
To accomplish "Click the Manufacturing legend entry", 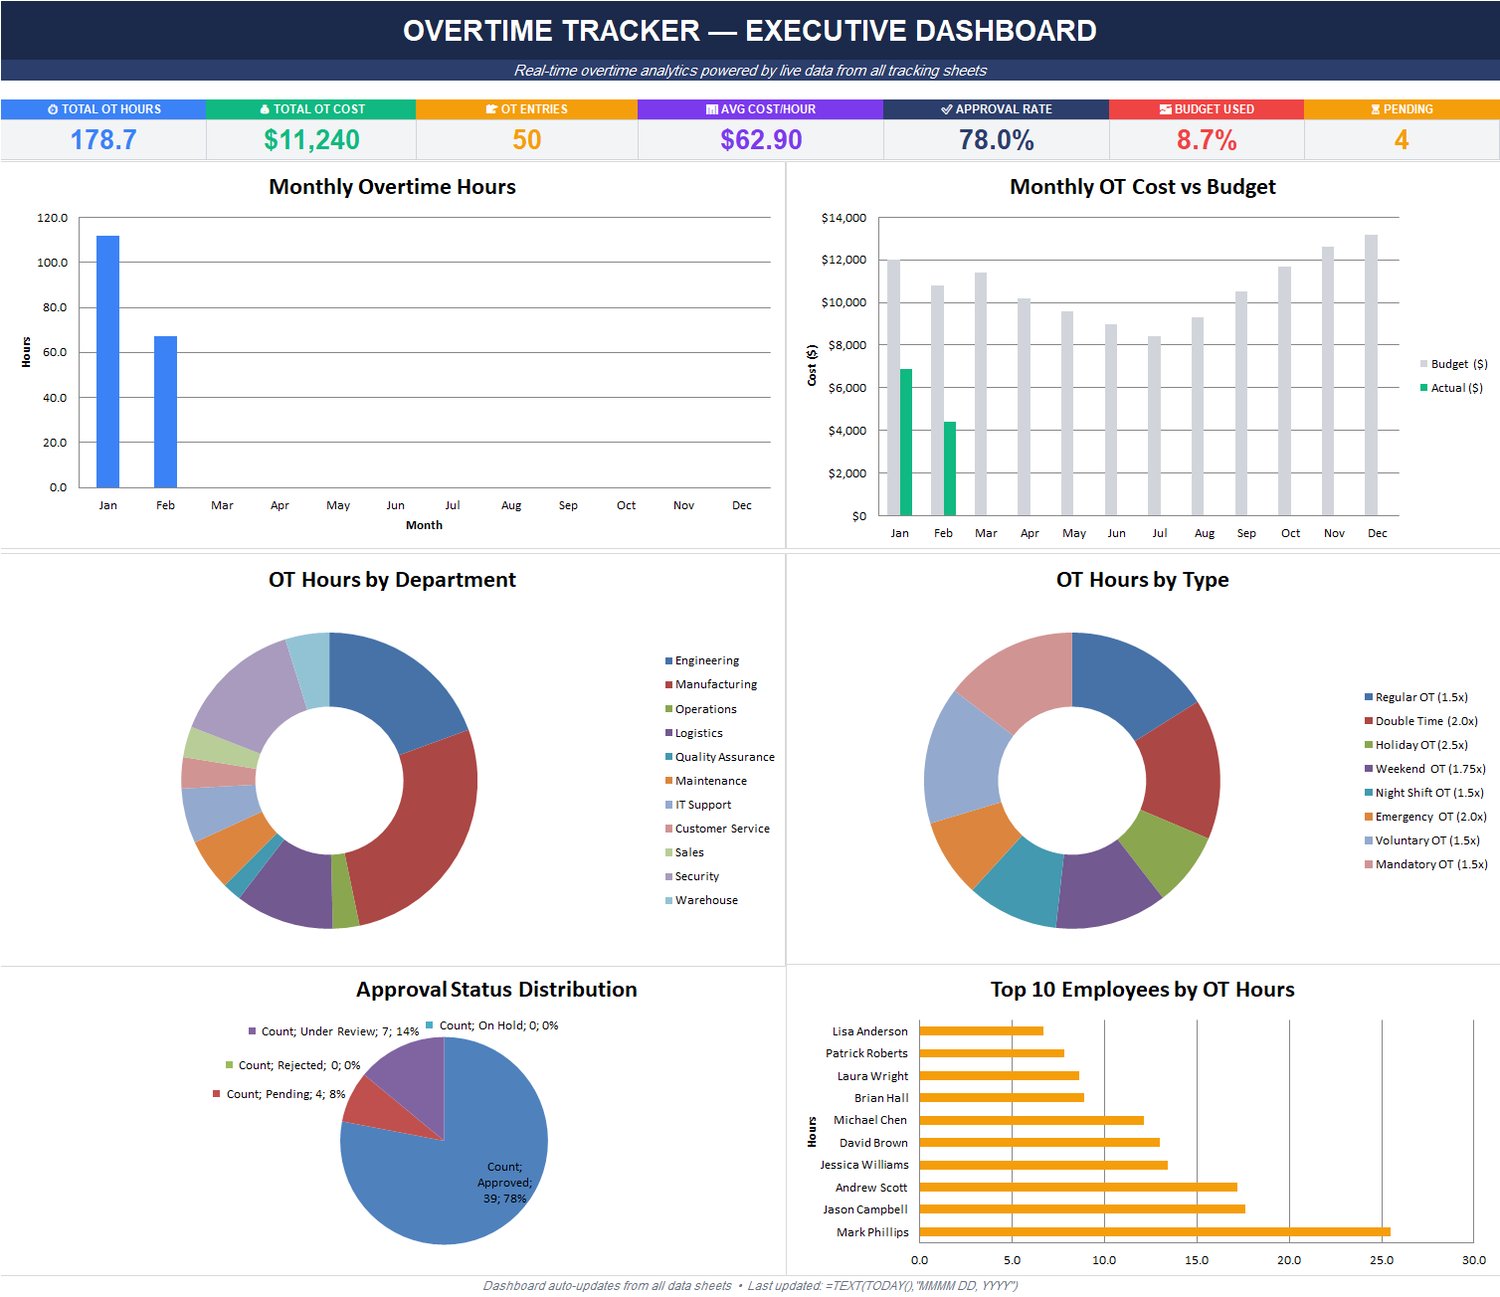I will [711, 685].
